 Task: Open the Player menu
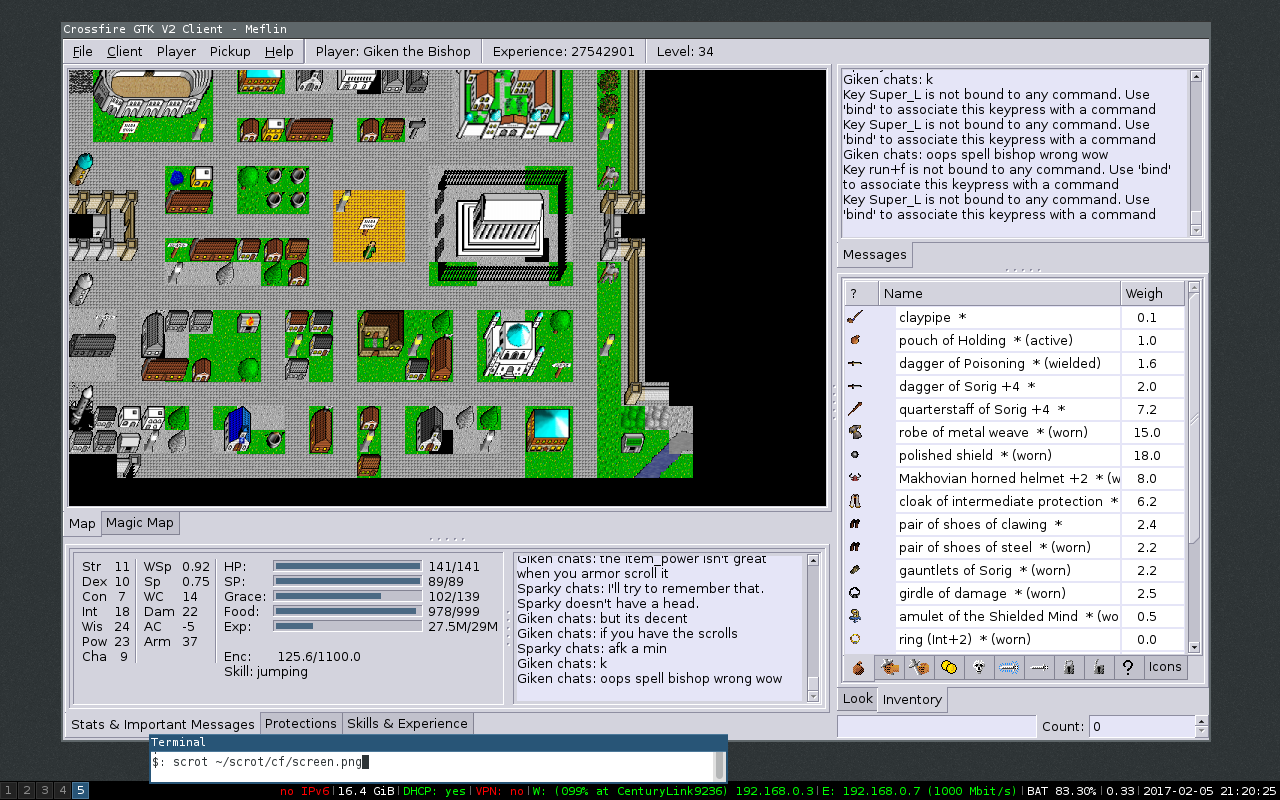[x=176, y=51]
